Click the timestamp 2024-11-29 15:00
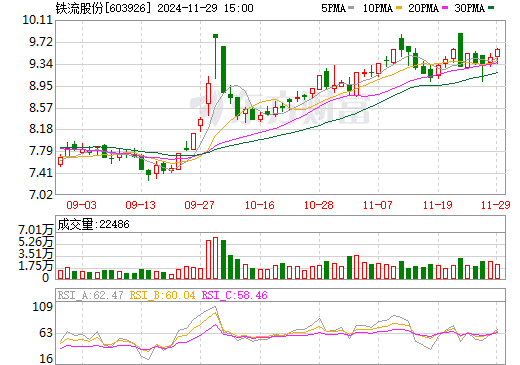This screenshot has height=365, width=520. (205, 8)
